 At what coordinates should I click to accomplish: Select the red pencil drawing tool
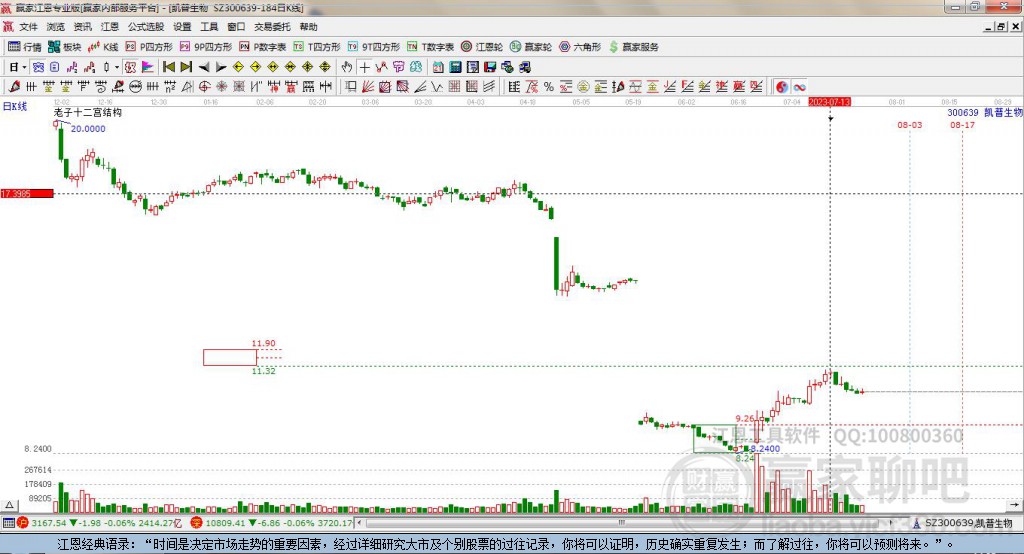coord(14,87)
